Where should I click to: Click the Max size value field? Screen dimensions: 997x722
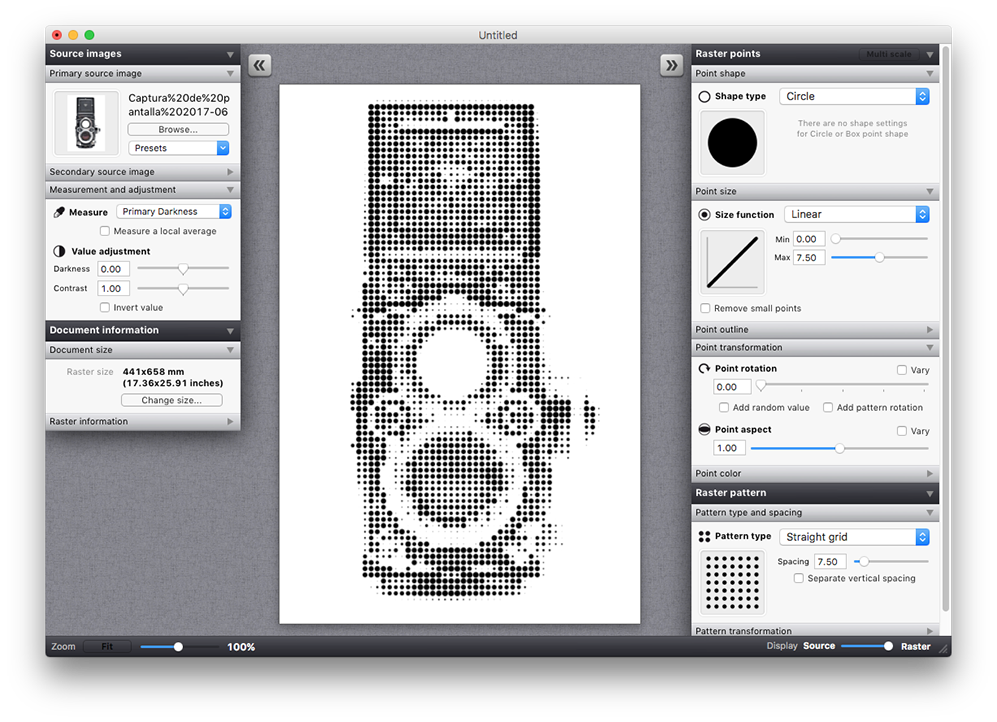(x=809, y=258)
